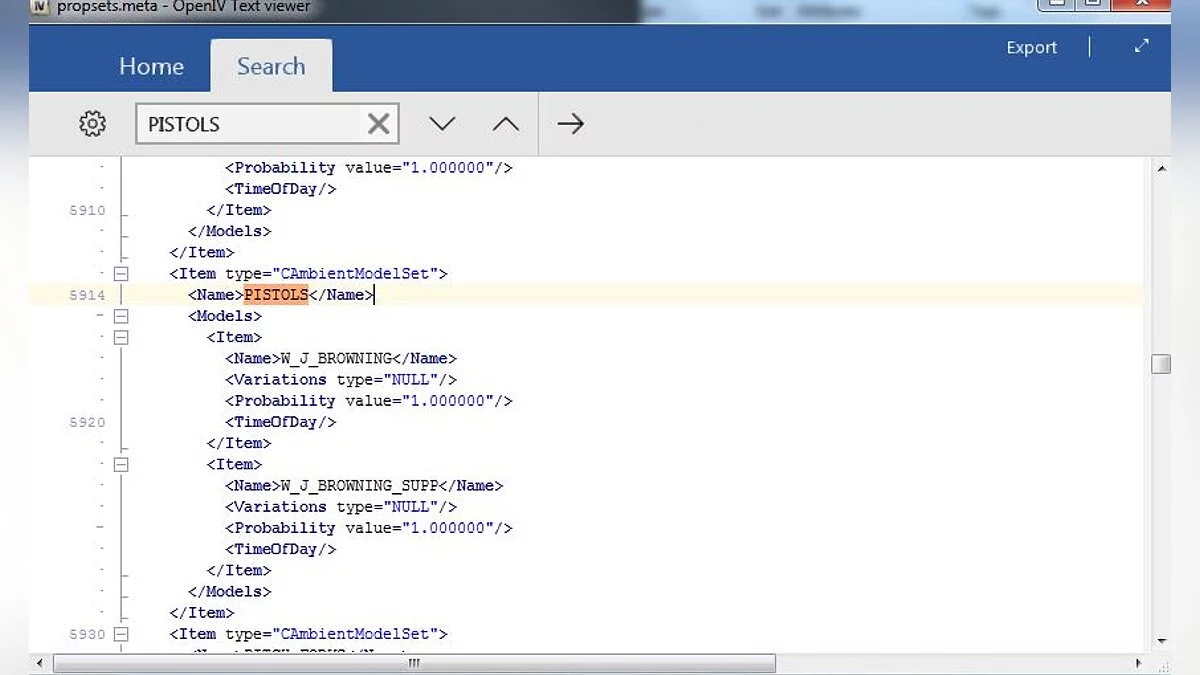Click line number 5930 in the gutter
1200x675 pixels.
click(x=87, y=634)
